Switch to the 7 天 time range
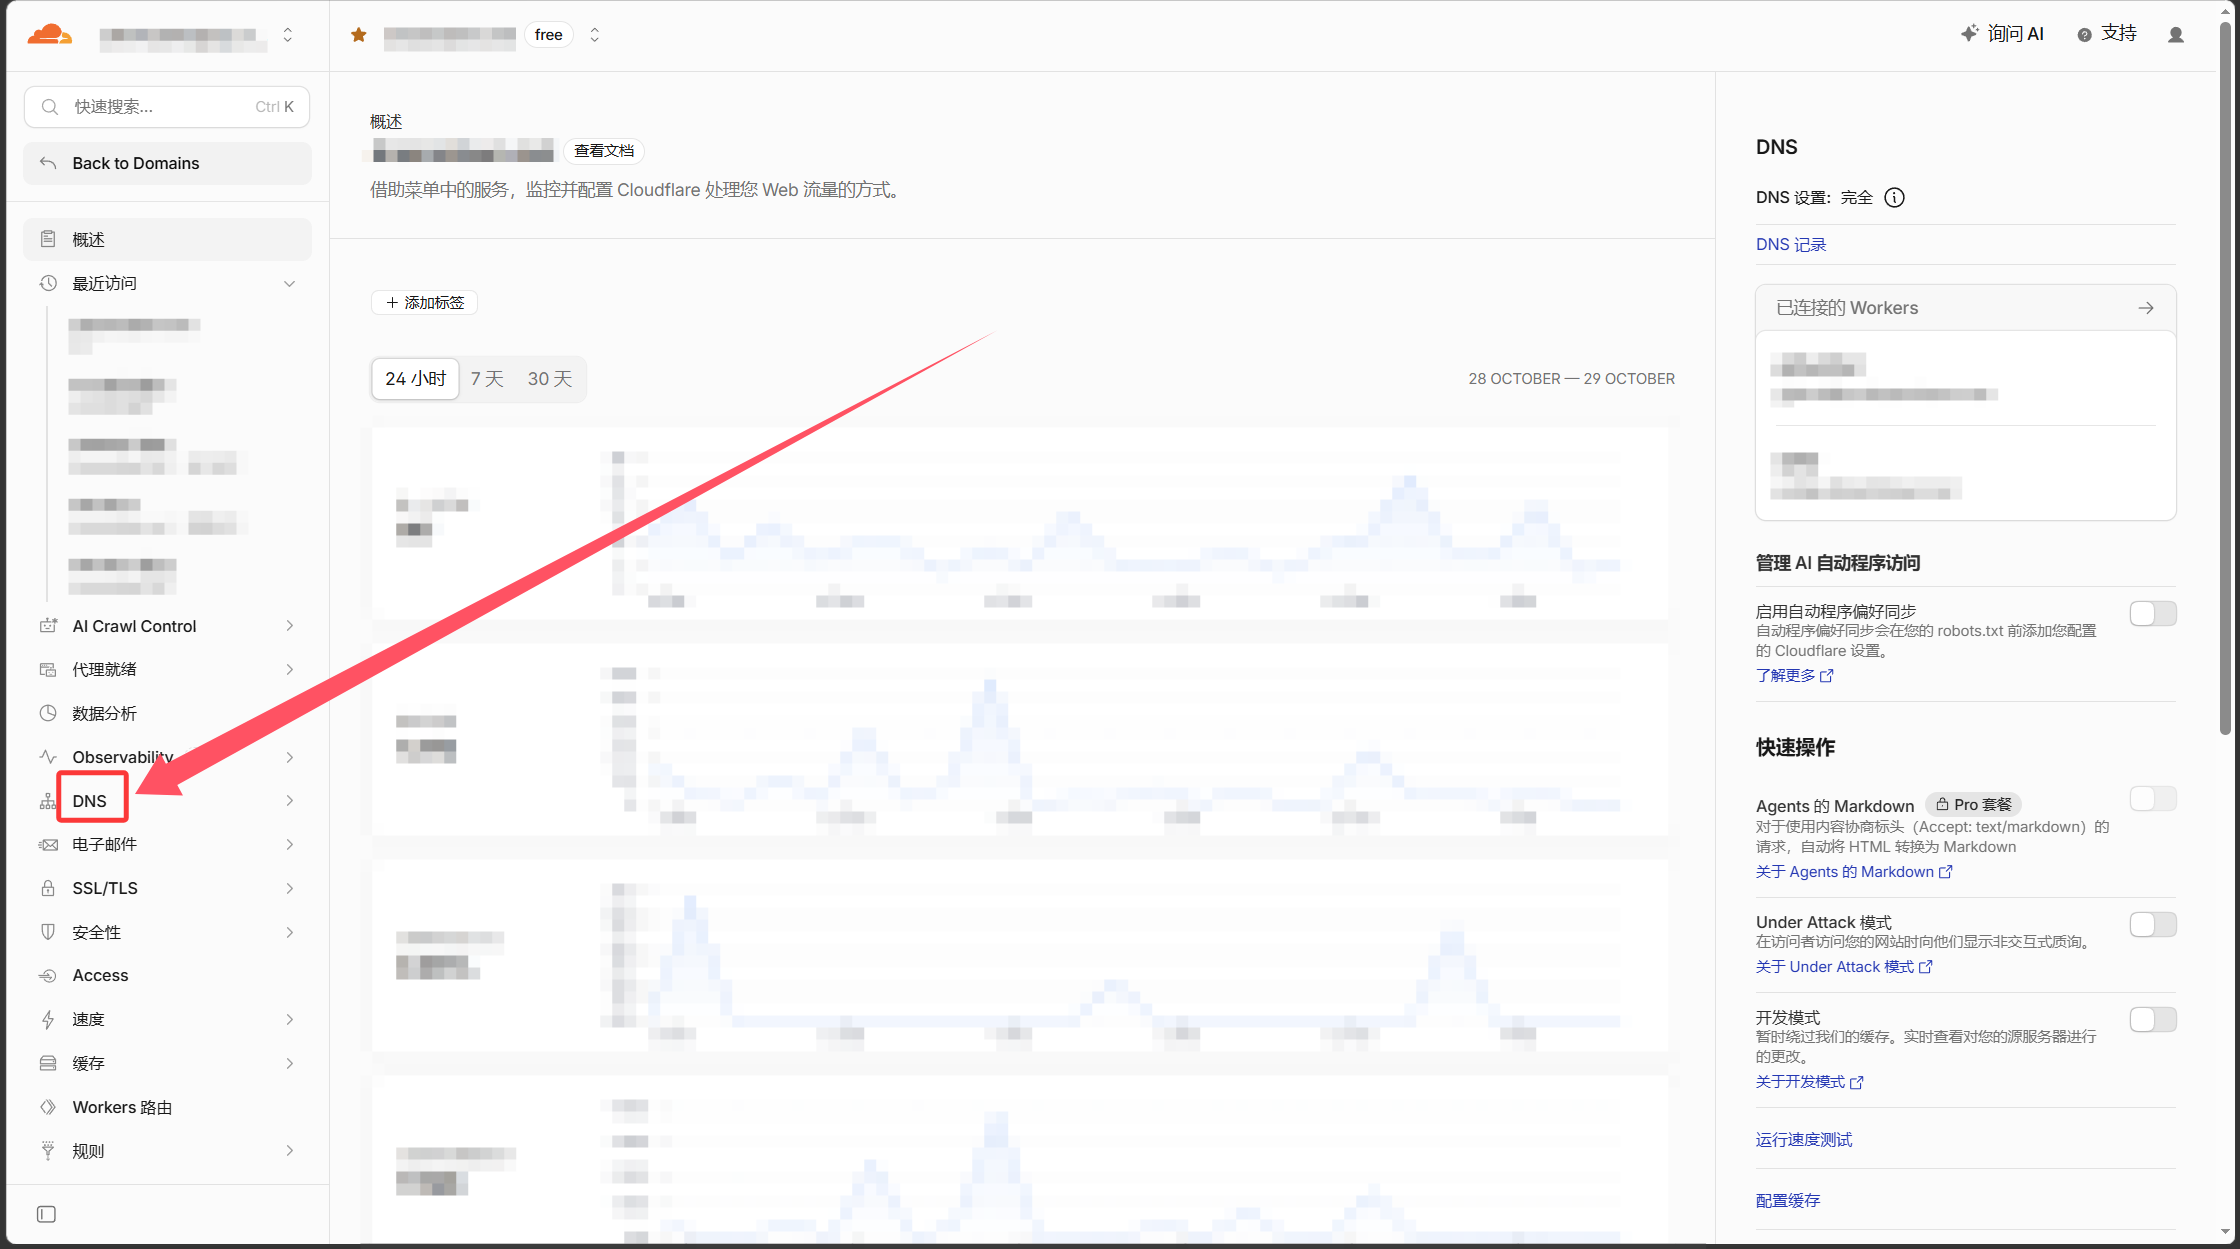The width and height of the screenshot is (2240, 1249). coord(487,379)
